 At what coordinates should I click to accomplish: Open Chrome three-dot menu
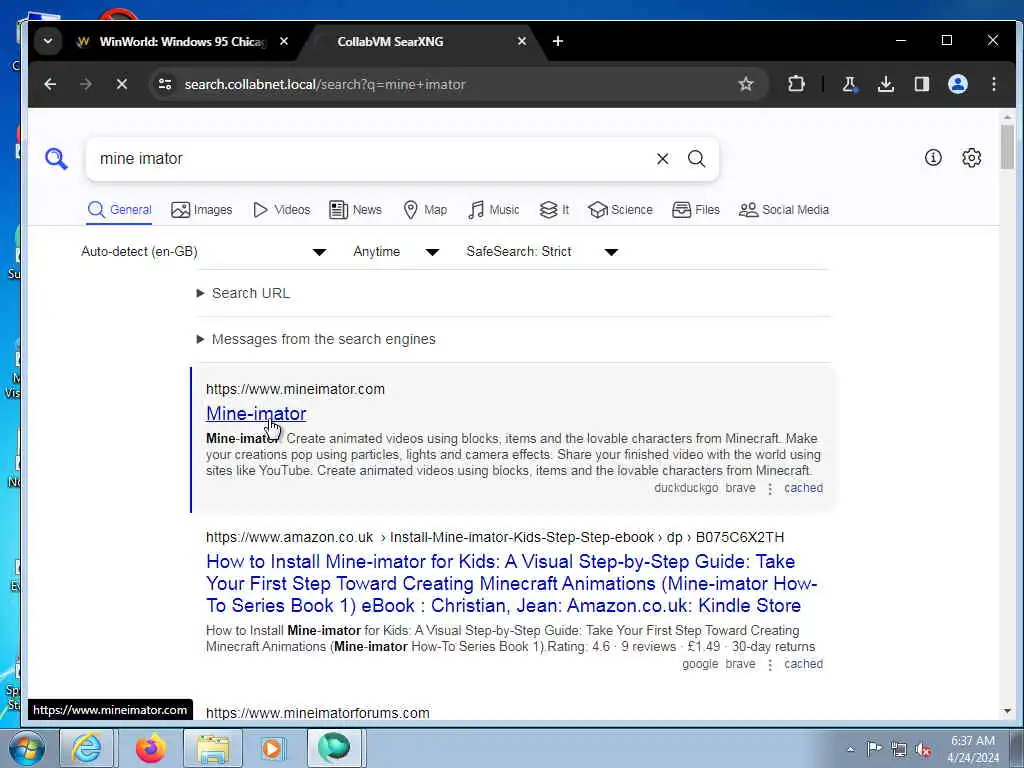coord(993,84)
